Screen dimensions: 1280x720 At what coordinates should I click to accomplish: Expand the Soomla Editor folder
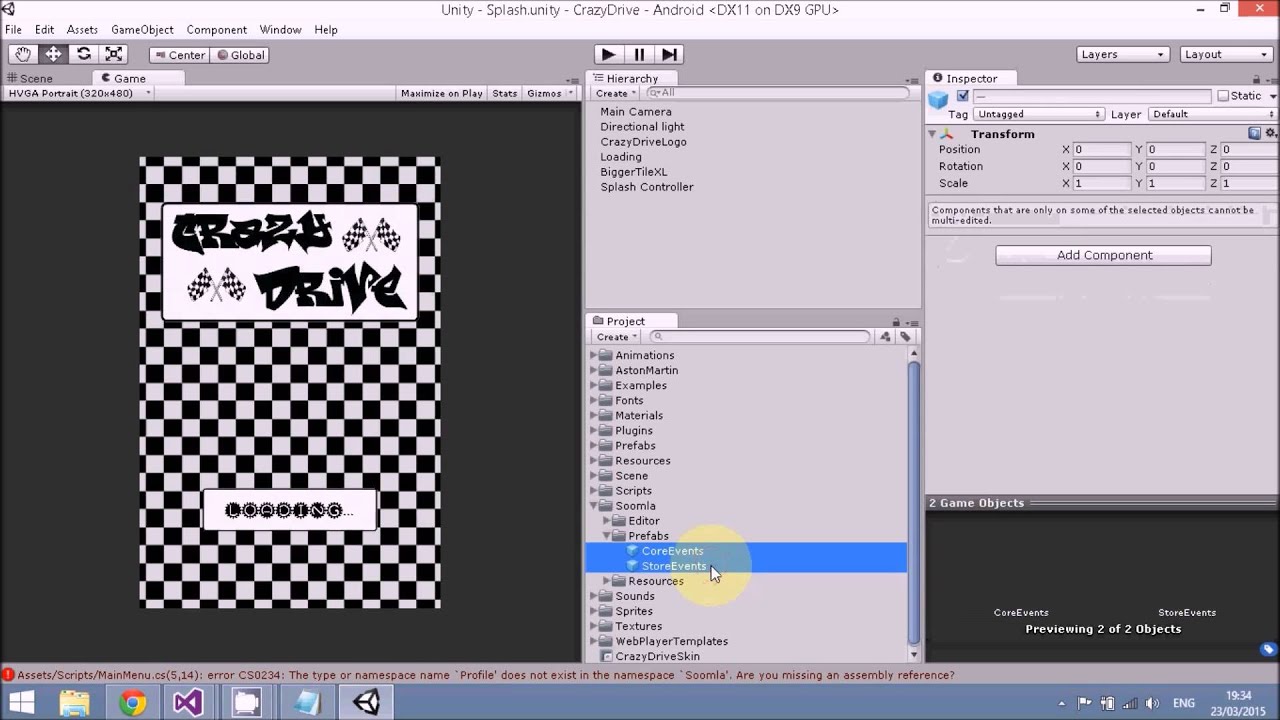606,521
